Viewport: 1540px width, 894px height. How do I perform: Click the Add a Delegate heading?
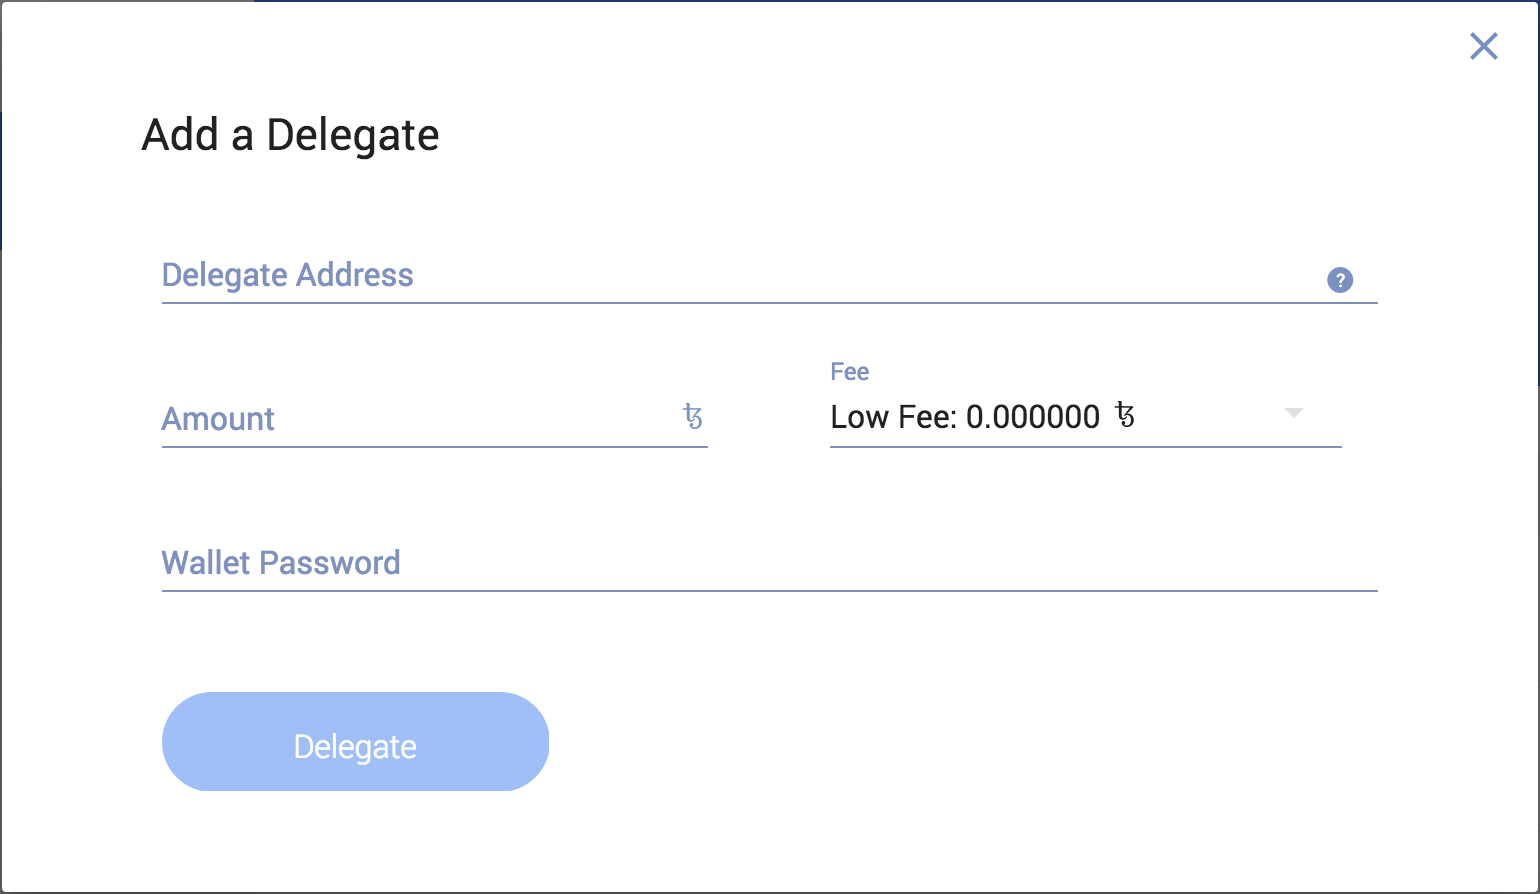click(290, 135)
